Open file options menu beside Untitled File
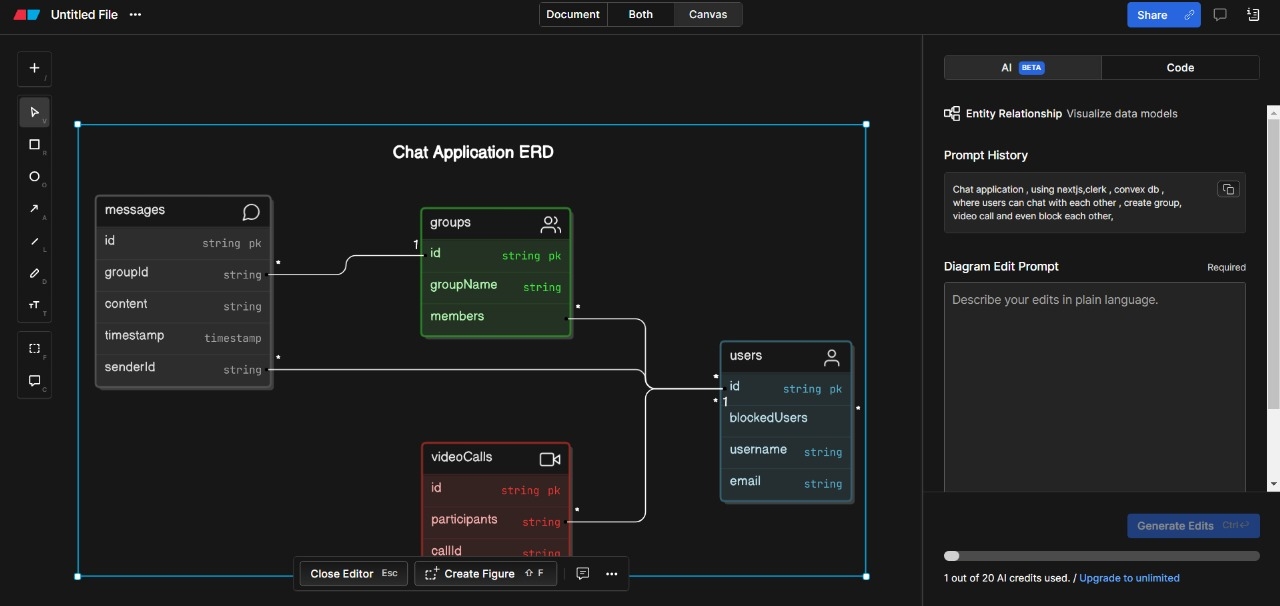The image size is (1280, 606). tap(136, 15)
